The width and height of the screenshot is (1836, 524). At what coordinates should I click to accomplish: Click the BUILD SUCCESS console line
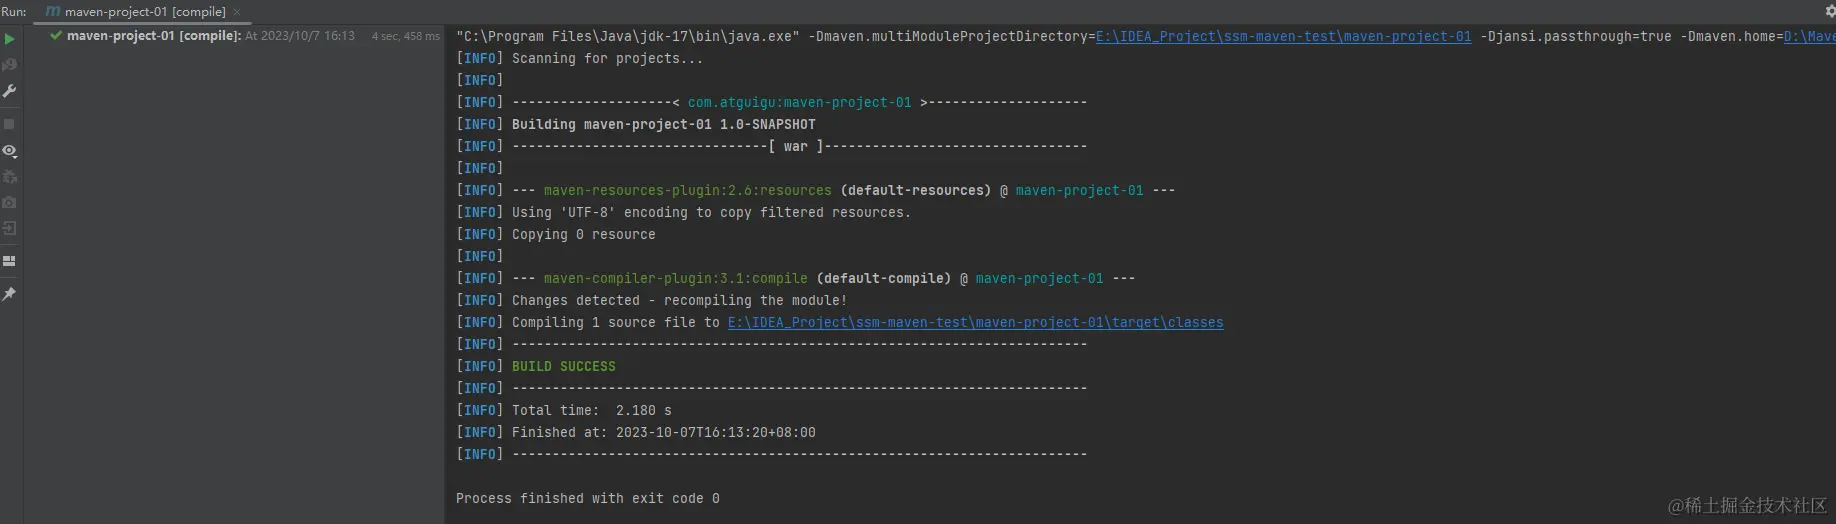[x=563, y=366]
